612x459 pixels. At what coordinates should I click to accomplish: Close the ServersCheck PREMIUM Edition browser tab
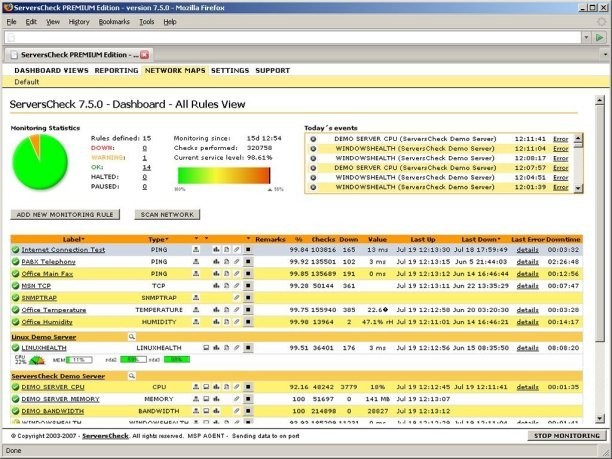(x=144, y=55)
